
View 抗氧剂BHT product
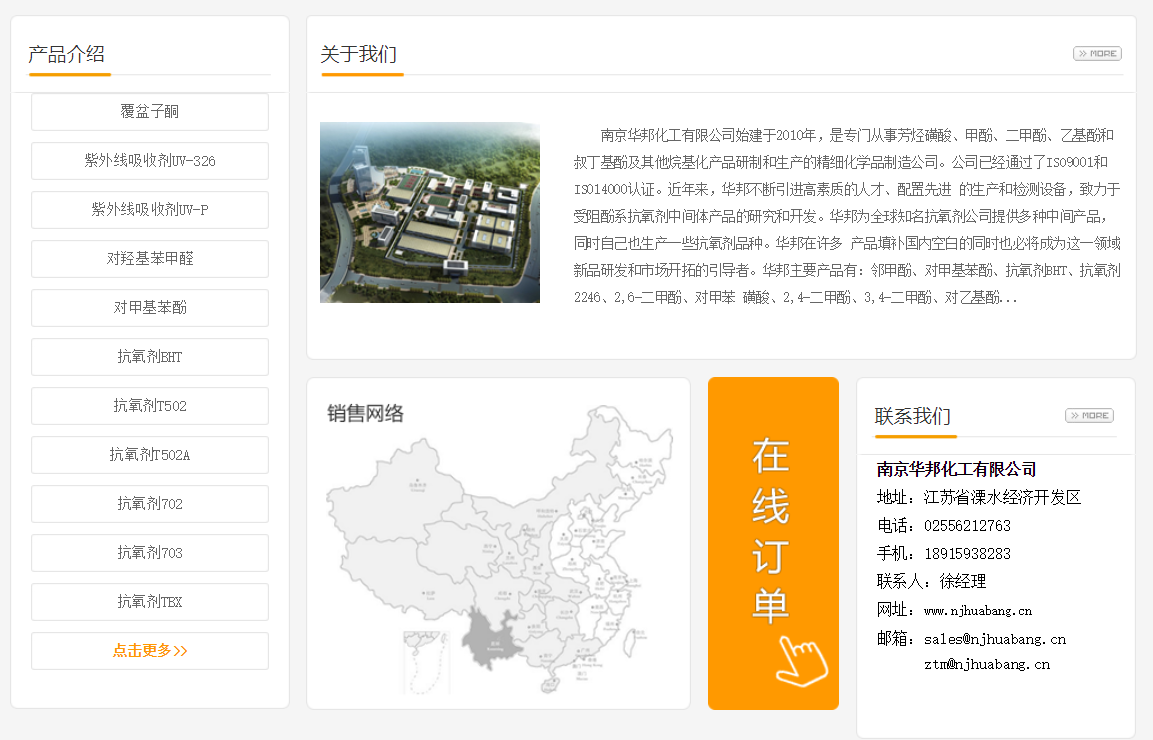(150, 357)
